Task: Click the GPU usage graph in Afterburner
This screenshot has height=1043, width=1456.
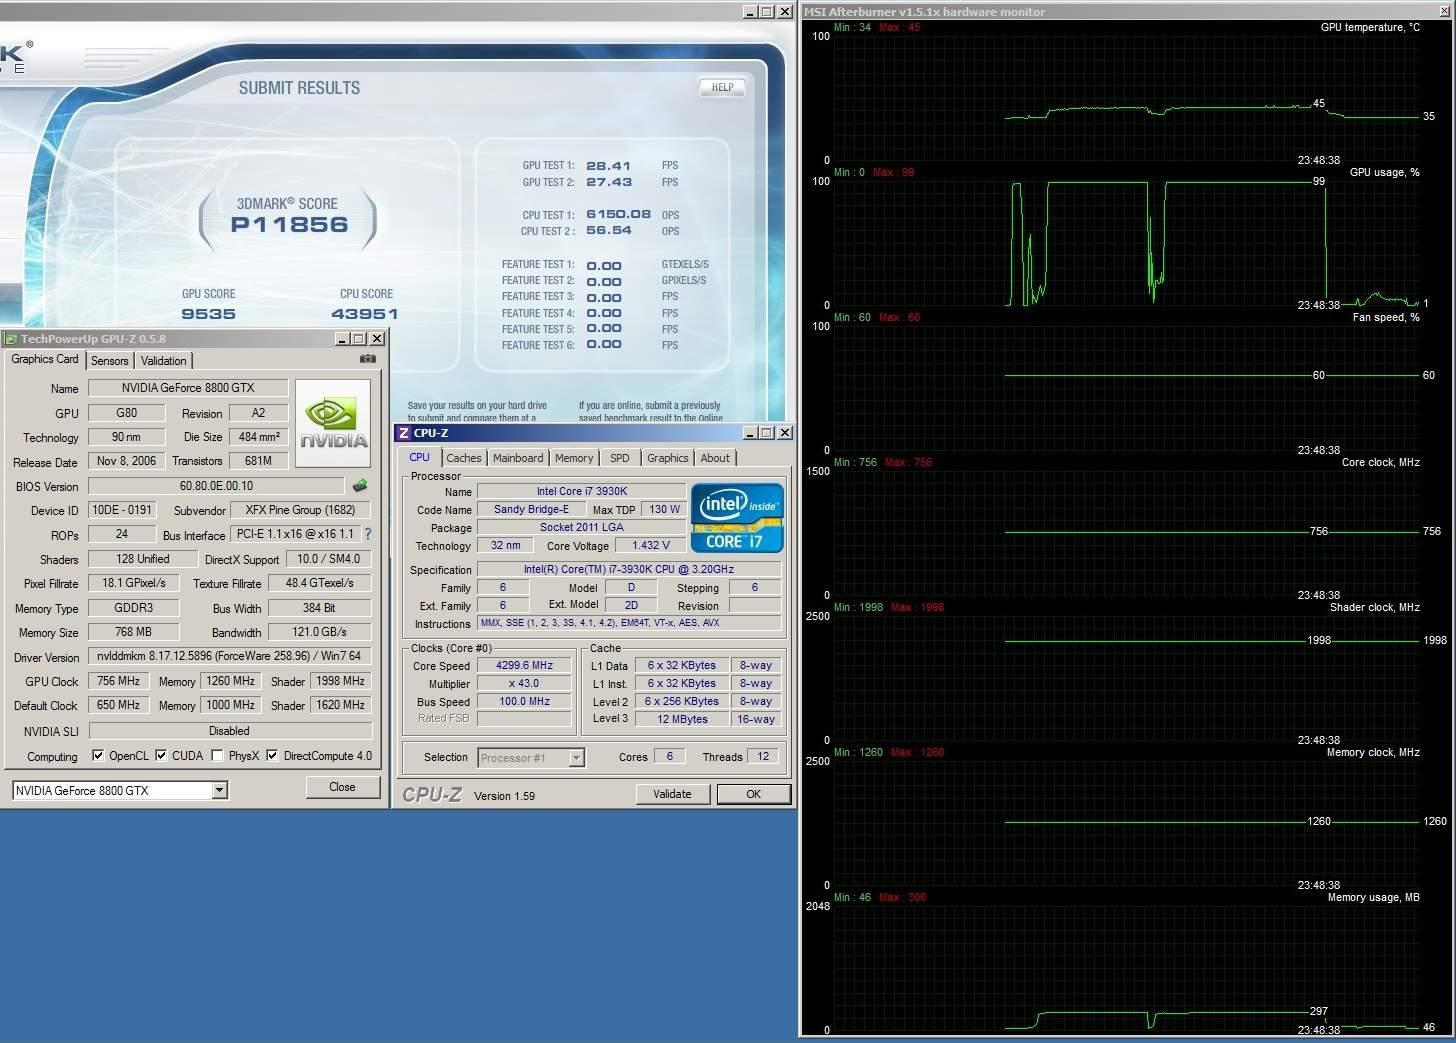Action: (1126, 243)
